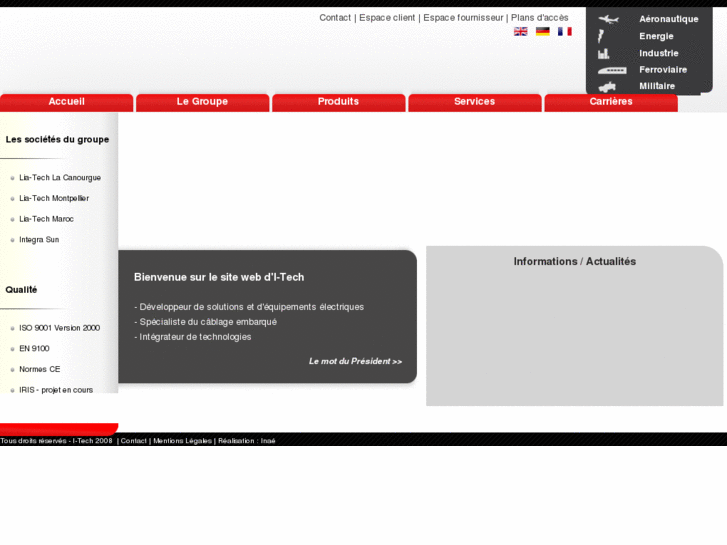Viewport: 727px width, 545px height.
Task: Open Integra Sun company page
Action: (39, 240)
